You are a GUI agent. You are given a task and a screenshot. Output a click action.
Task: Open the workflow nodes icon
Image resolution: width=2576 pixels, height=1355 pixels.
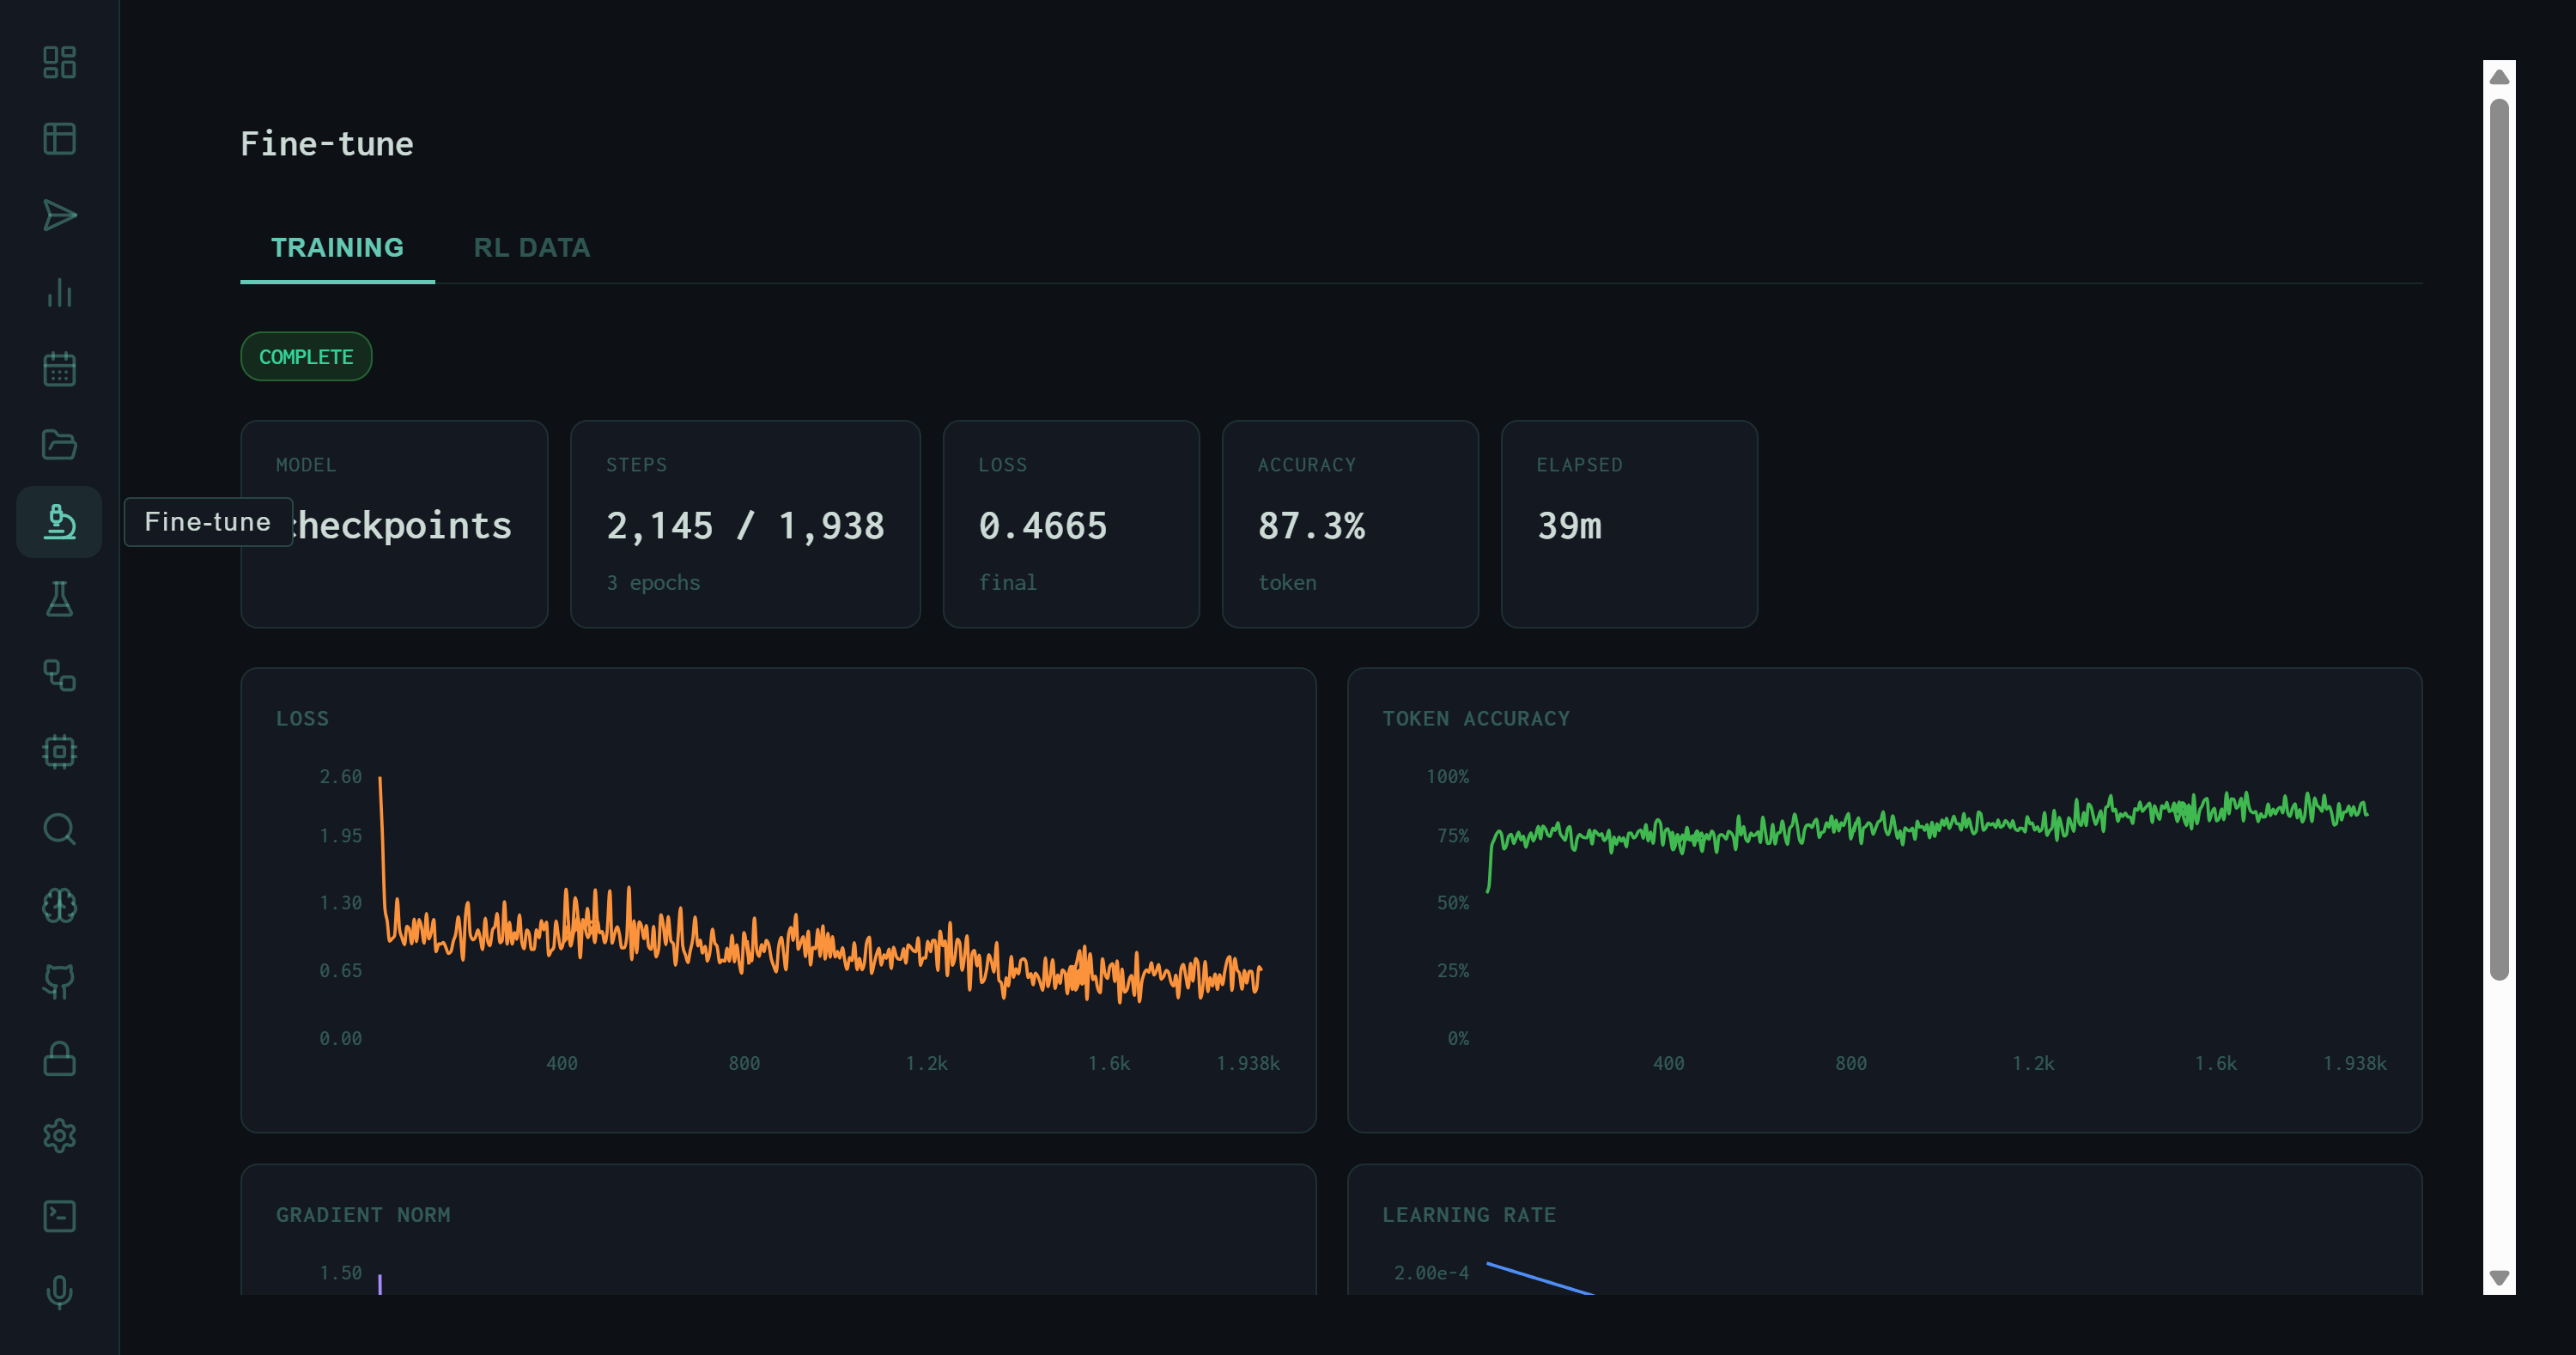coord(59,675)
